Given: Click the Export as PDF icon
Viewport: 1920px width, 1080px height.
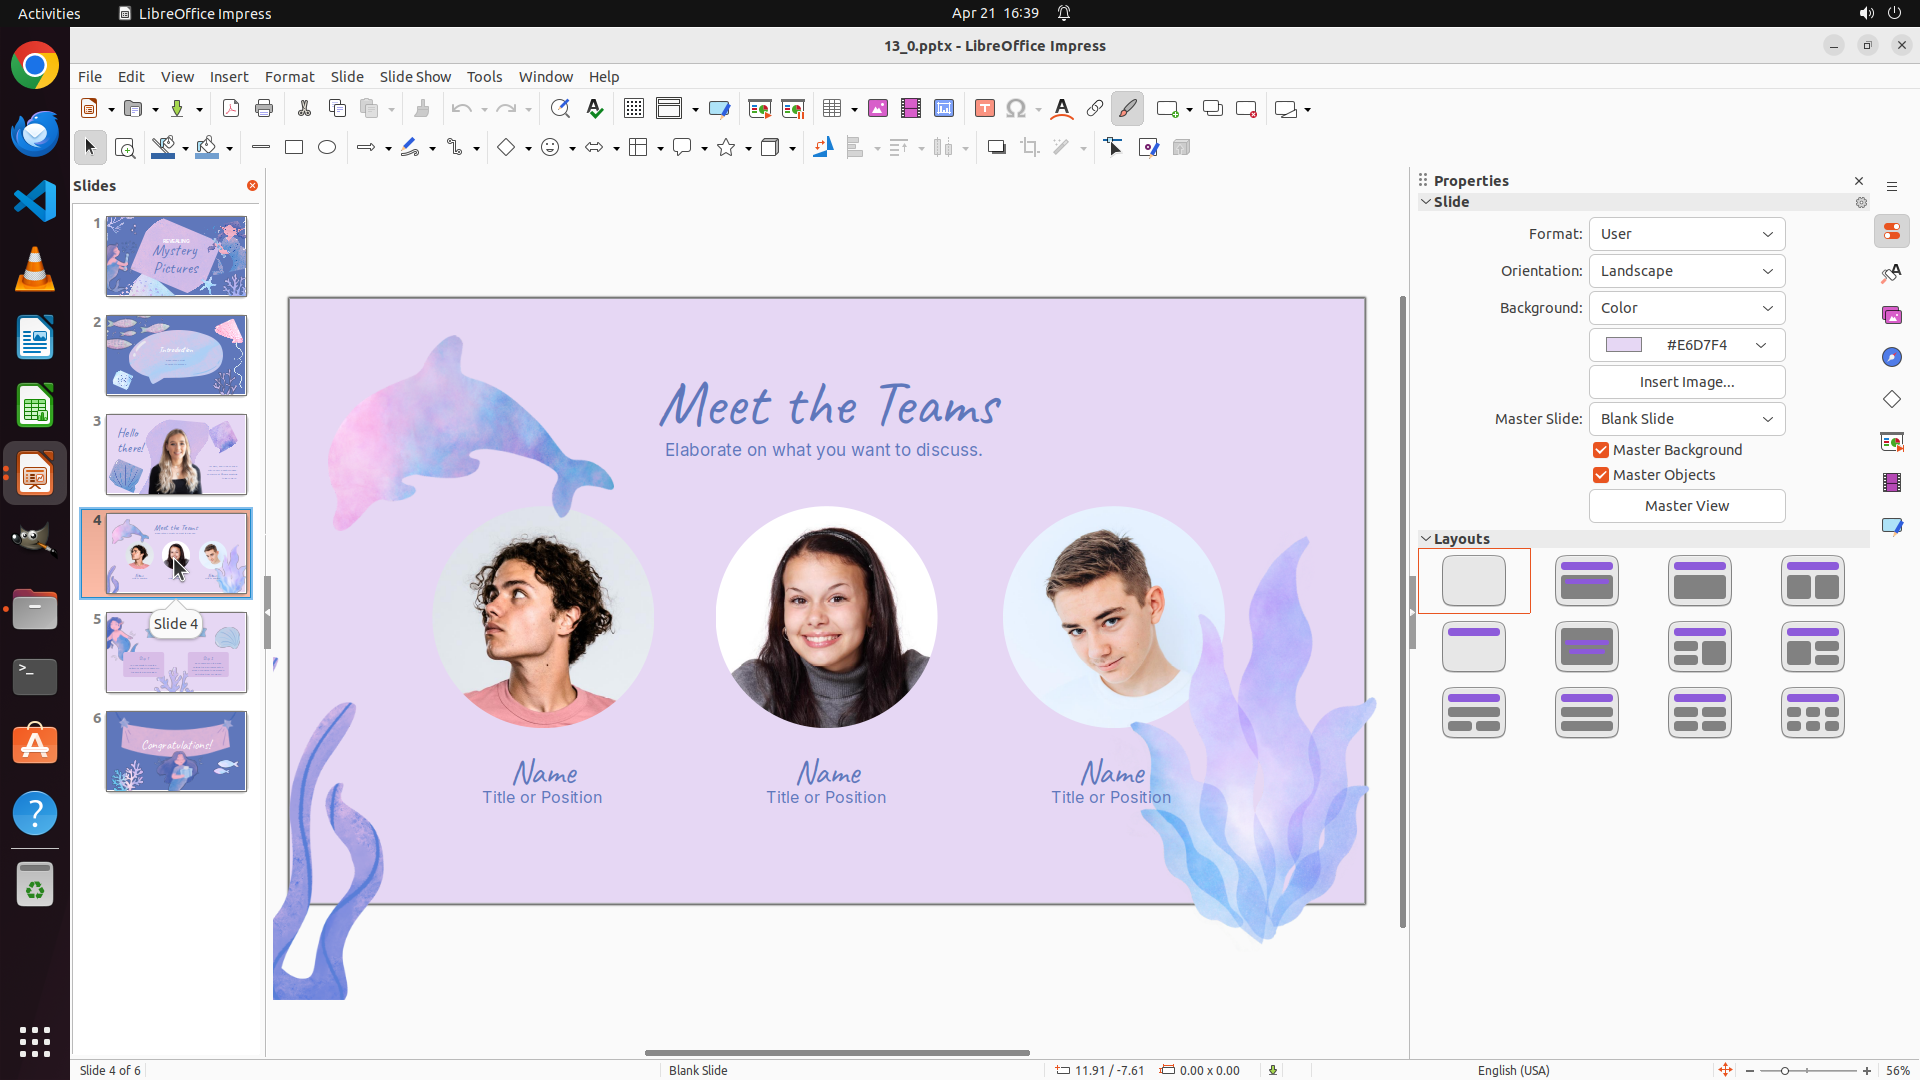Looking at the screenshot, I should 231,109.
